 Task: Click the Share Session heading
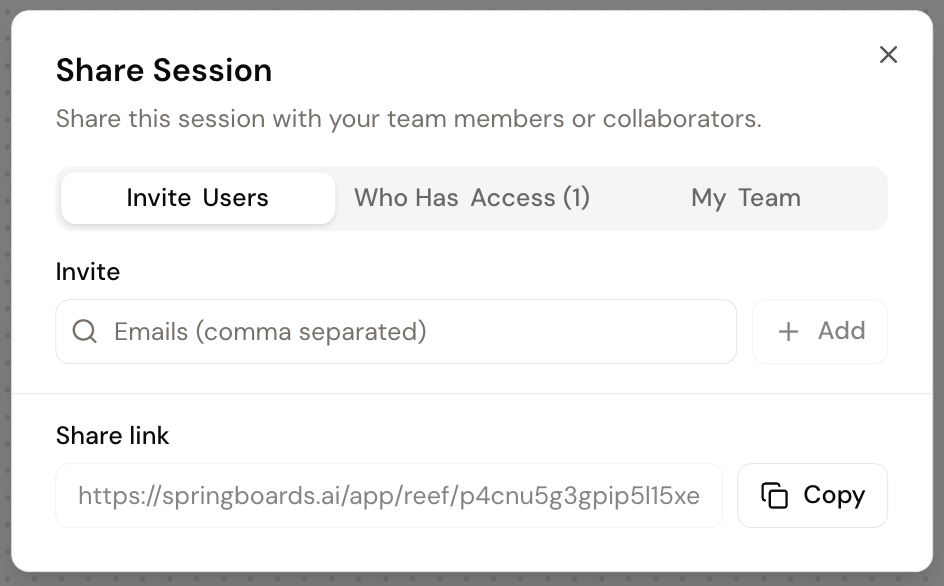[x=164, y=70]
